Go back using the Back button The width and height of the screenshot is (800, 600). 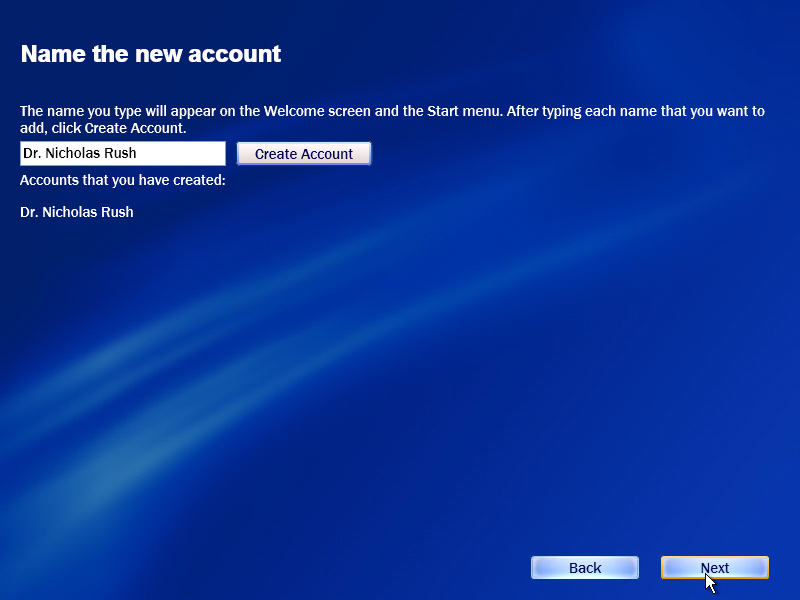[585, 567]
